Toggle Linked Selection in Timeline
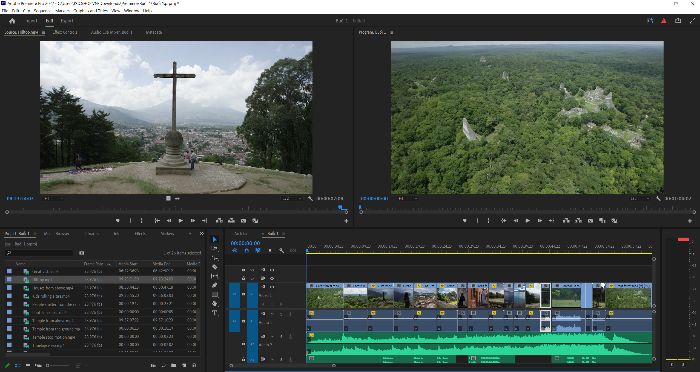The width and height of the screenshot is (700, 372). click(x=258, y=251)
